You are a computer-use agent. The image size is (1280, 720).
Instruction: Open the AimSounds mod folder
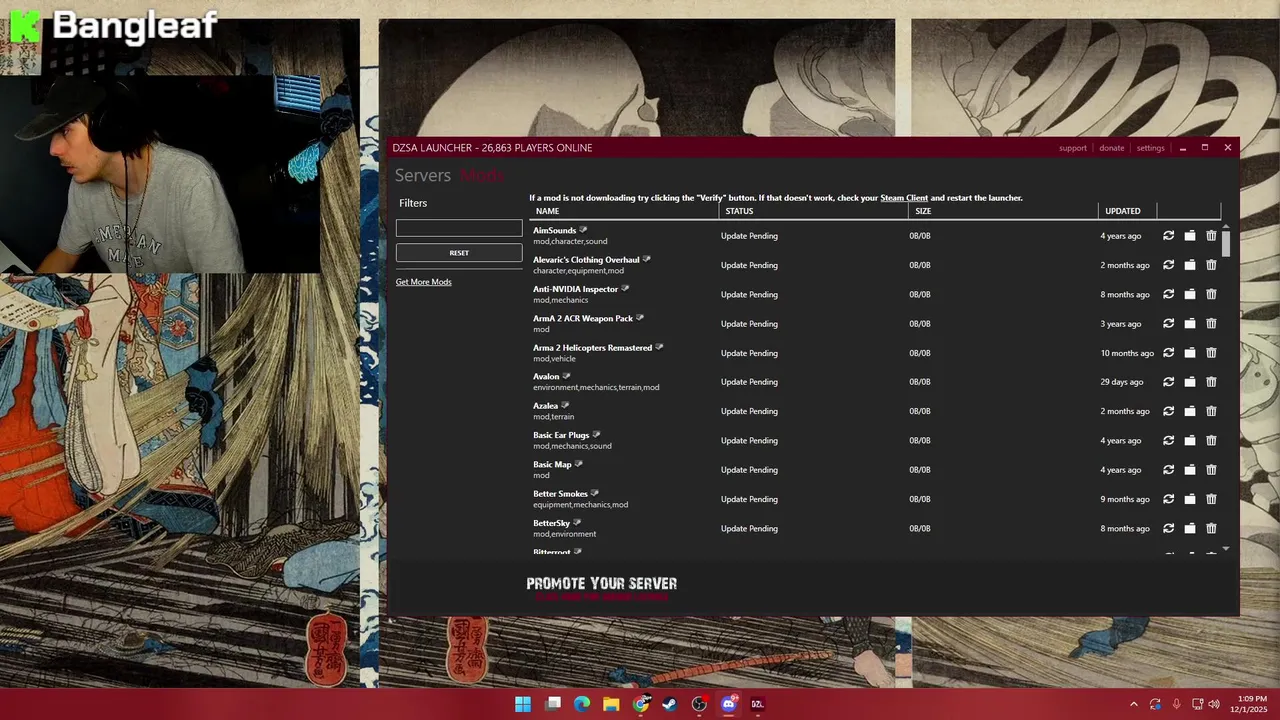tap(1190, 236)
